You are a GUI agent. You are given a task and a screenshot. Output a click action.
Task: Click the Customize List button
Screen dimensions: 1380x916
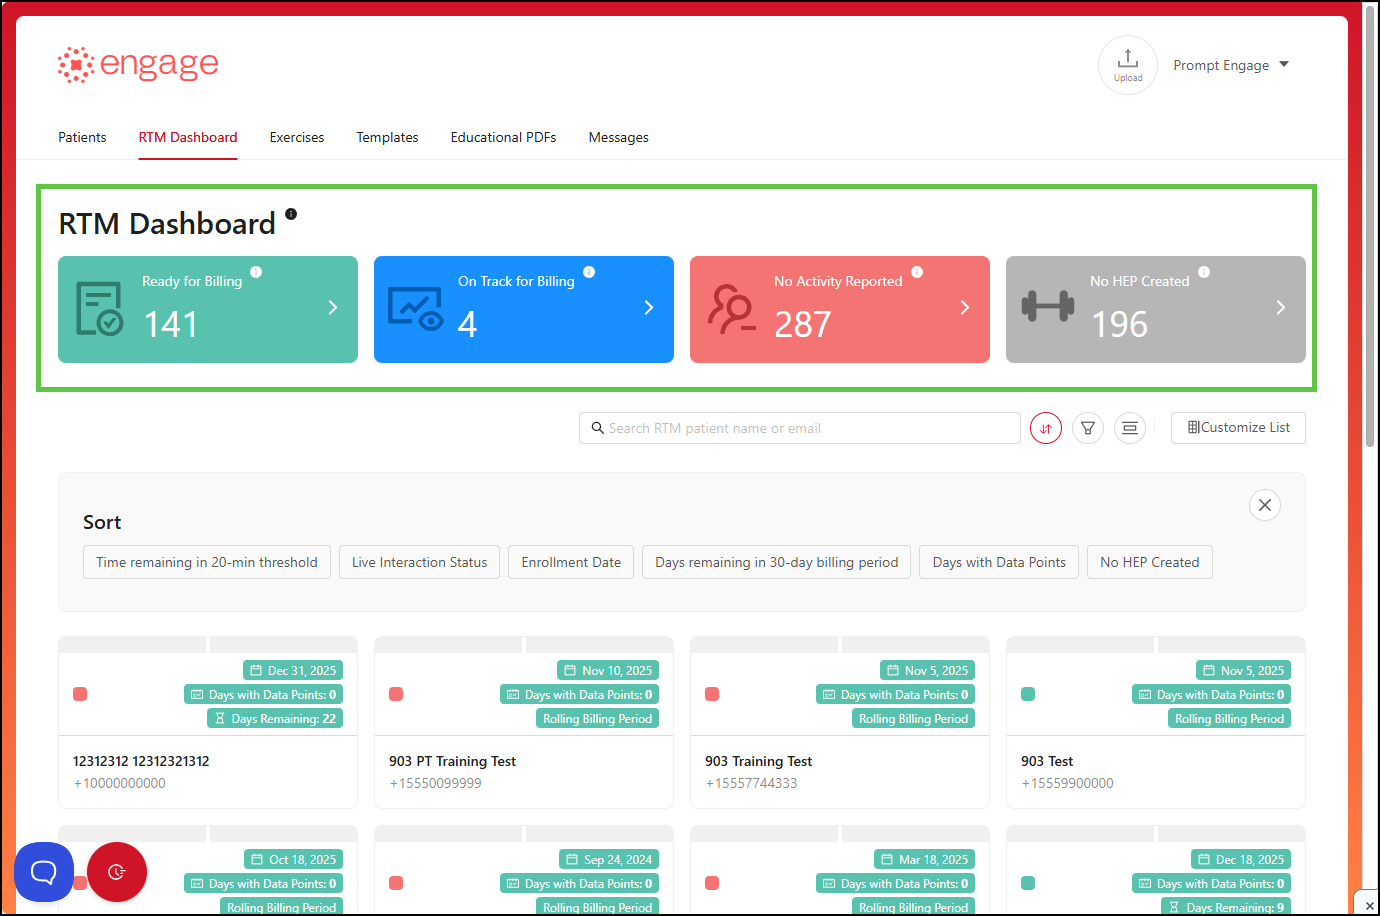coord(1238,428)
